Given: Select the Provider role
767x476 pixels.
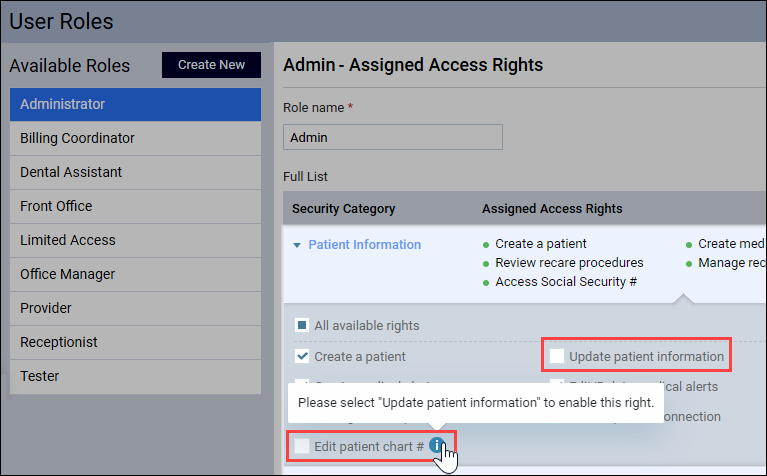Looking at the screenshot, I should 135,308.
